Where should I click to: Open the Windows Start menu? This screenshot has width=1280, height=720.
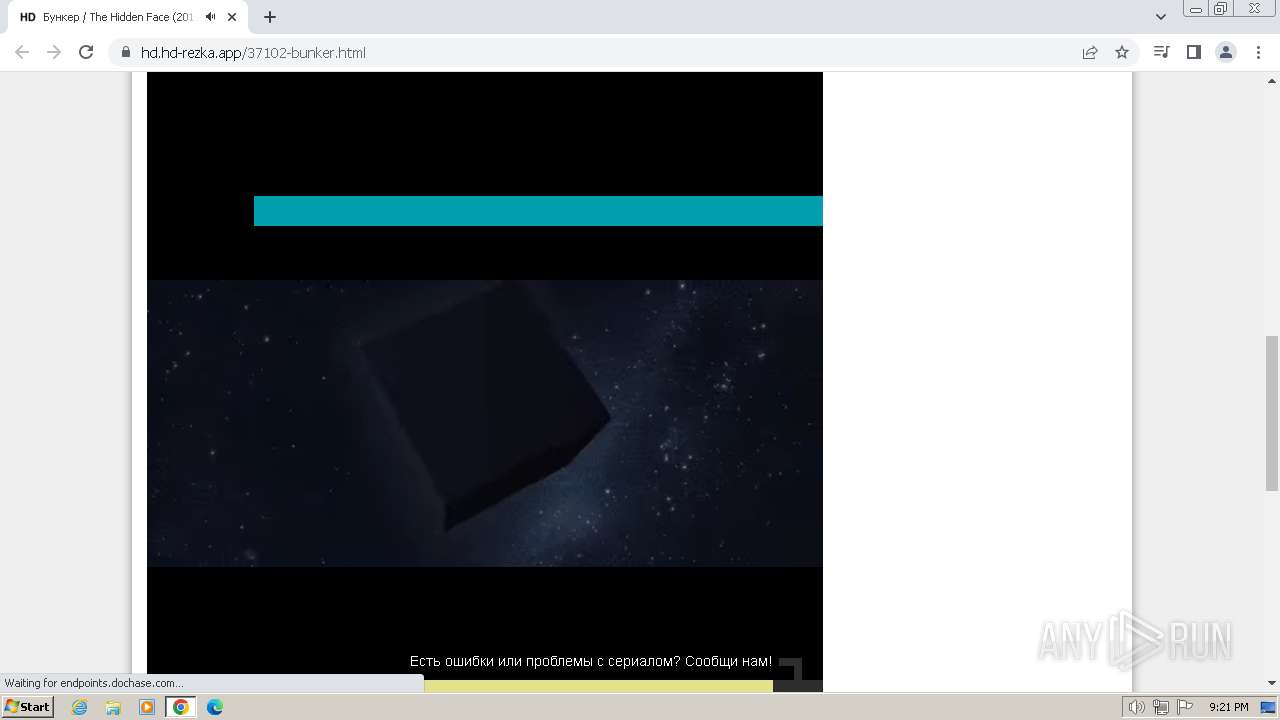pos(28,707)
